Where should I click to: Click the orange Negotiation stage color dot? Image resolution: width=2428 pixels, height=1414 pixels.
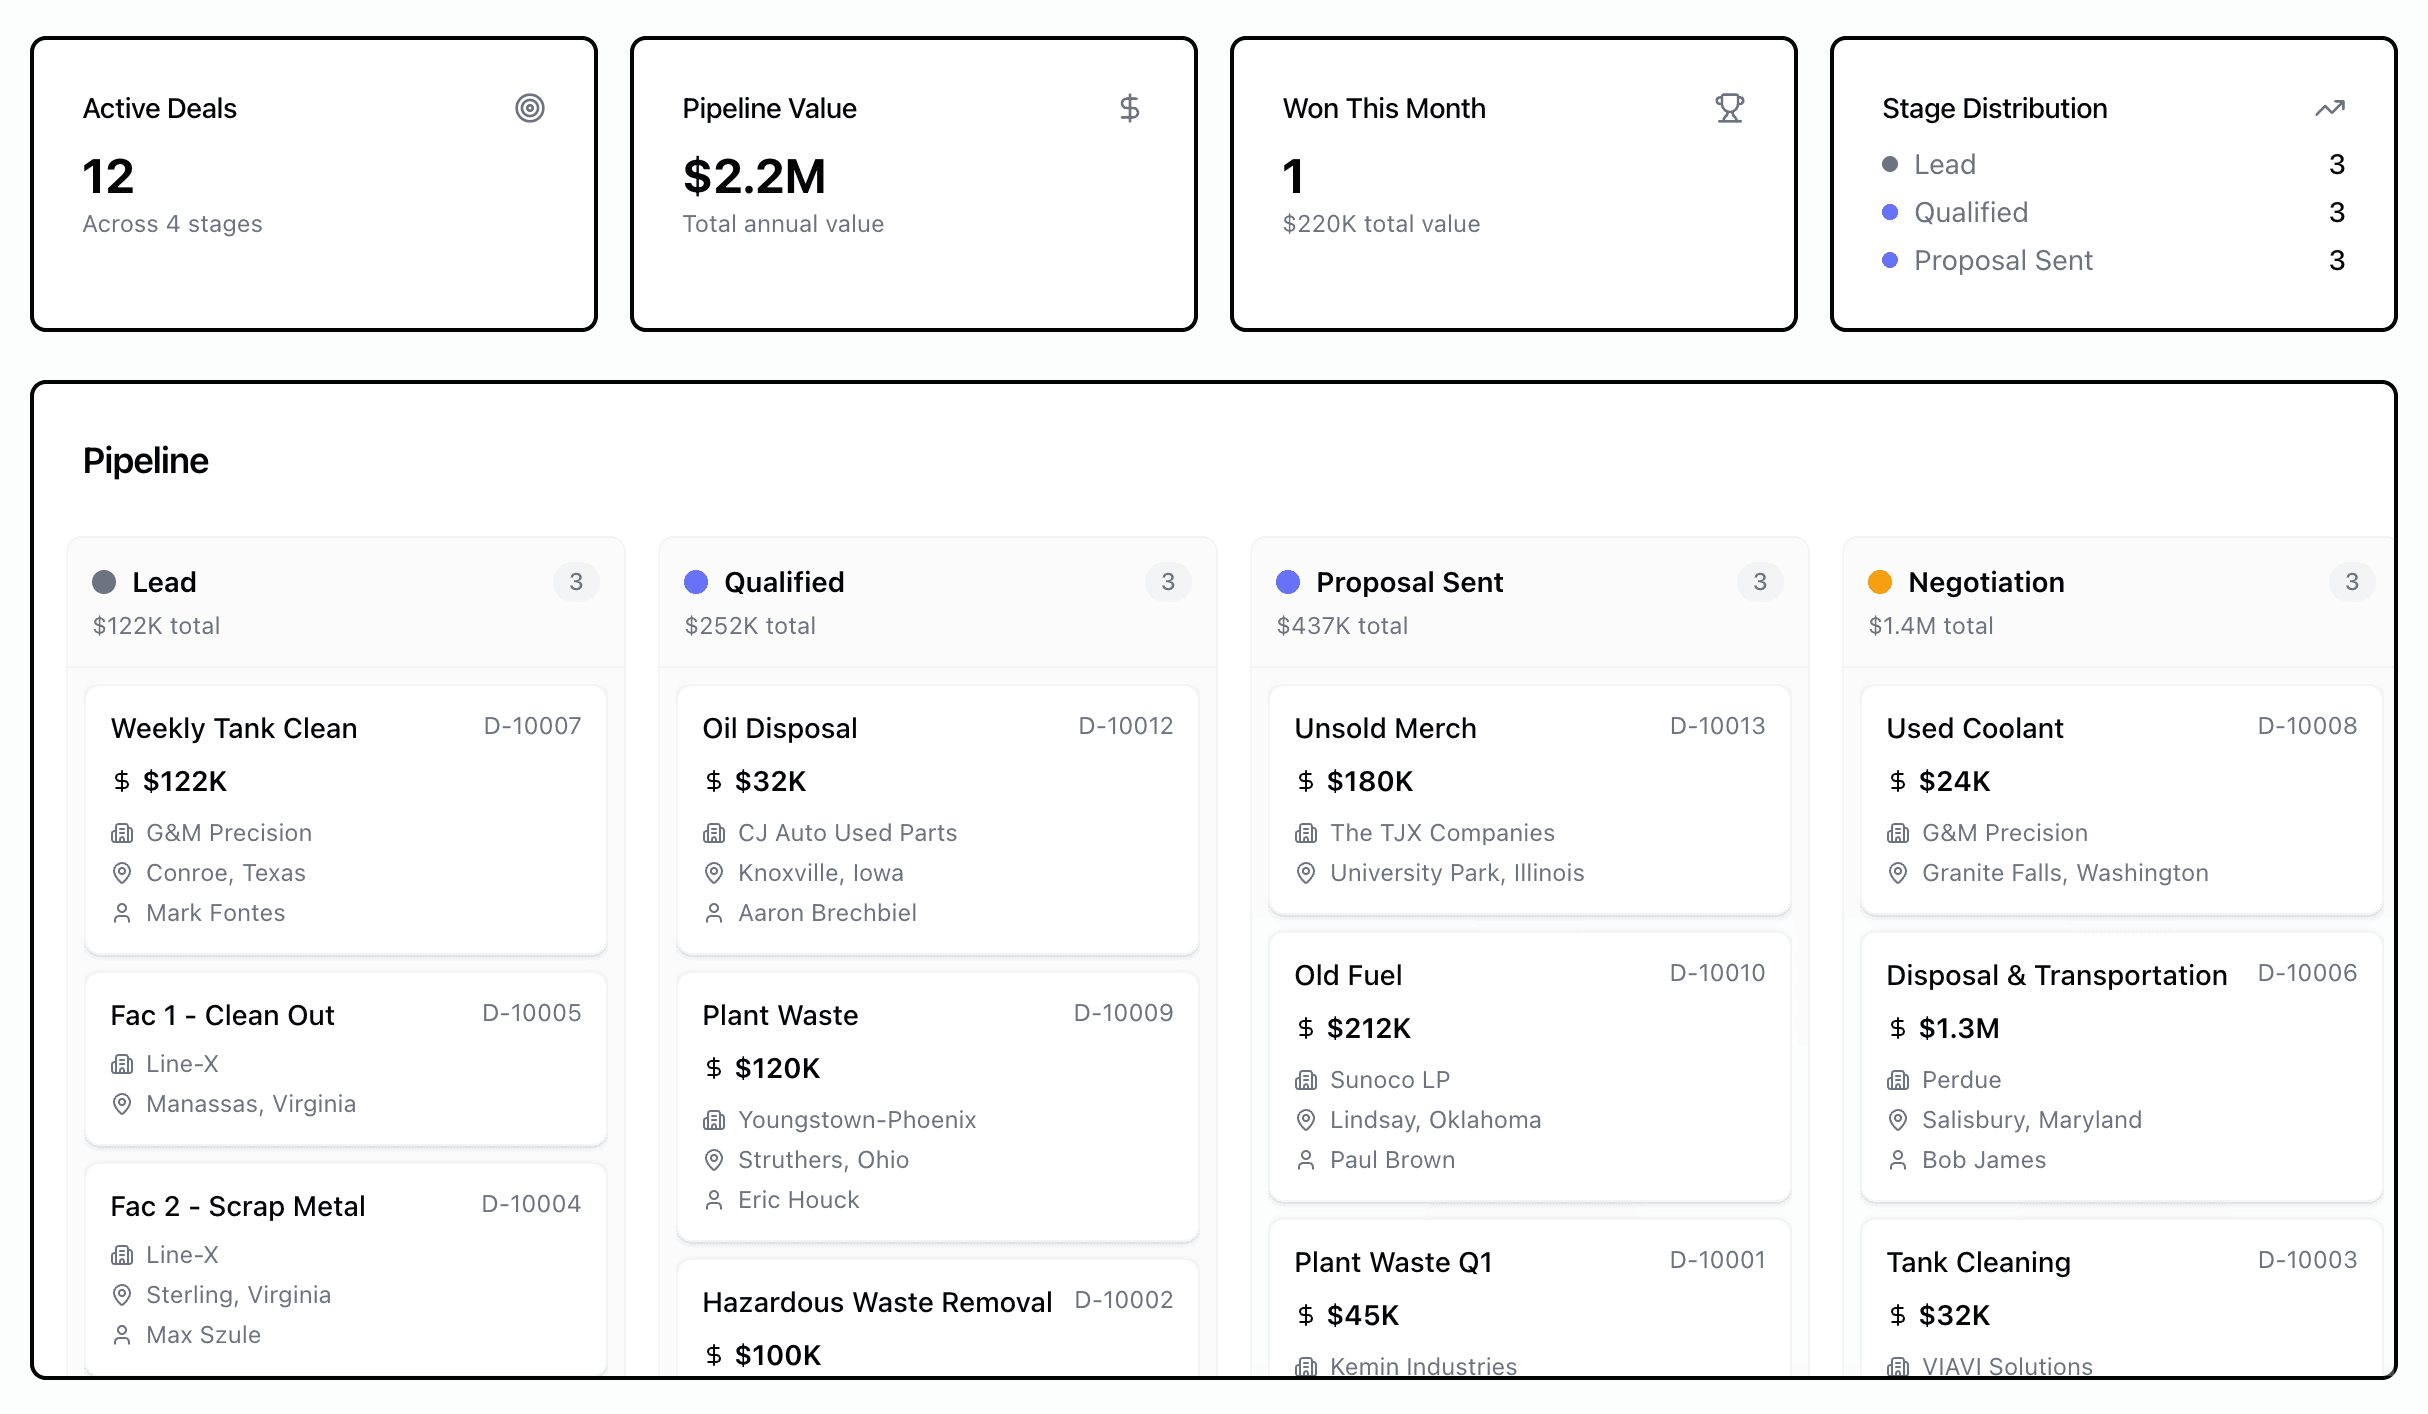1881,581
